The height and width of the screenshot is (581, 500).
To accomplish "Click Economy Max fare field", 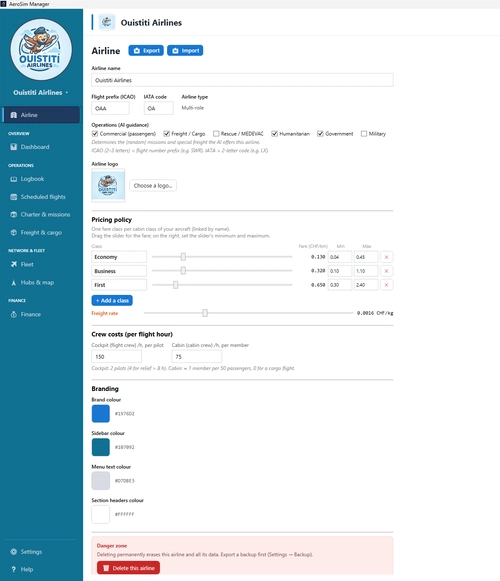I will [366, 257].
